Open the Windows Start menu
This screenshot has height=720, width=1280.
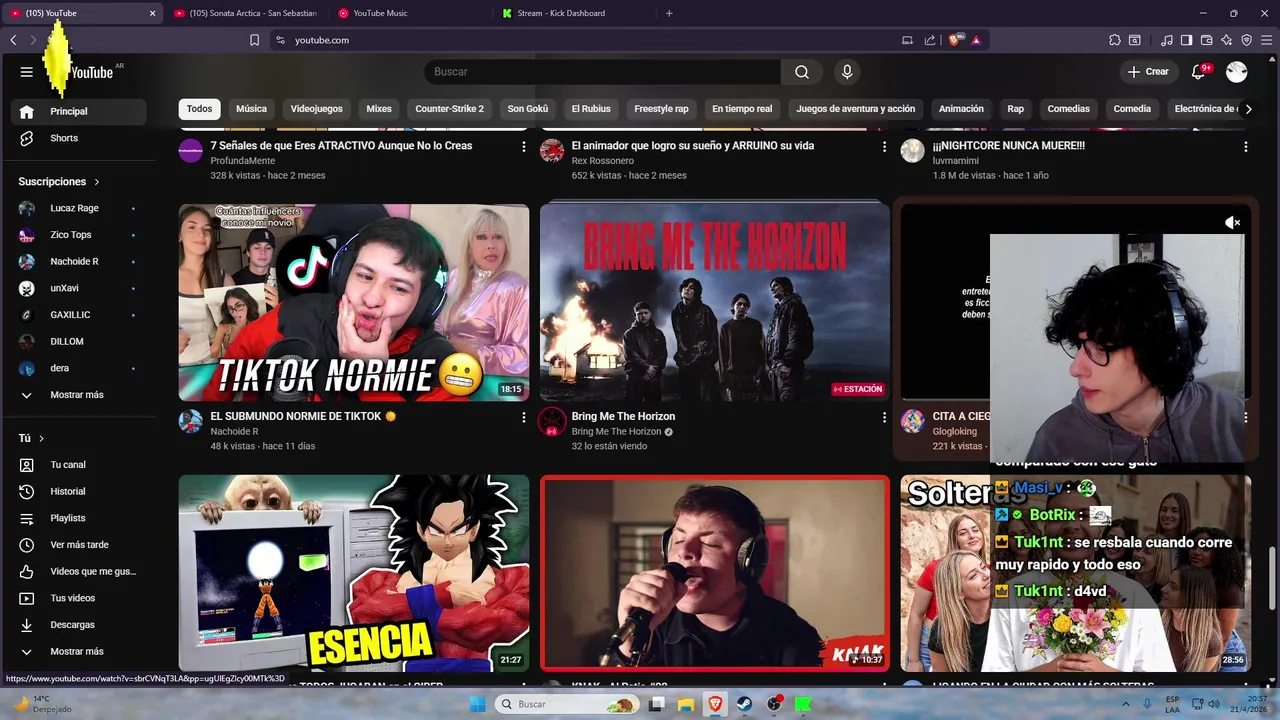point(478,704)
